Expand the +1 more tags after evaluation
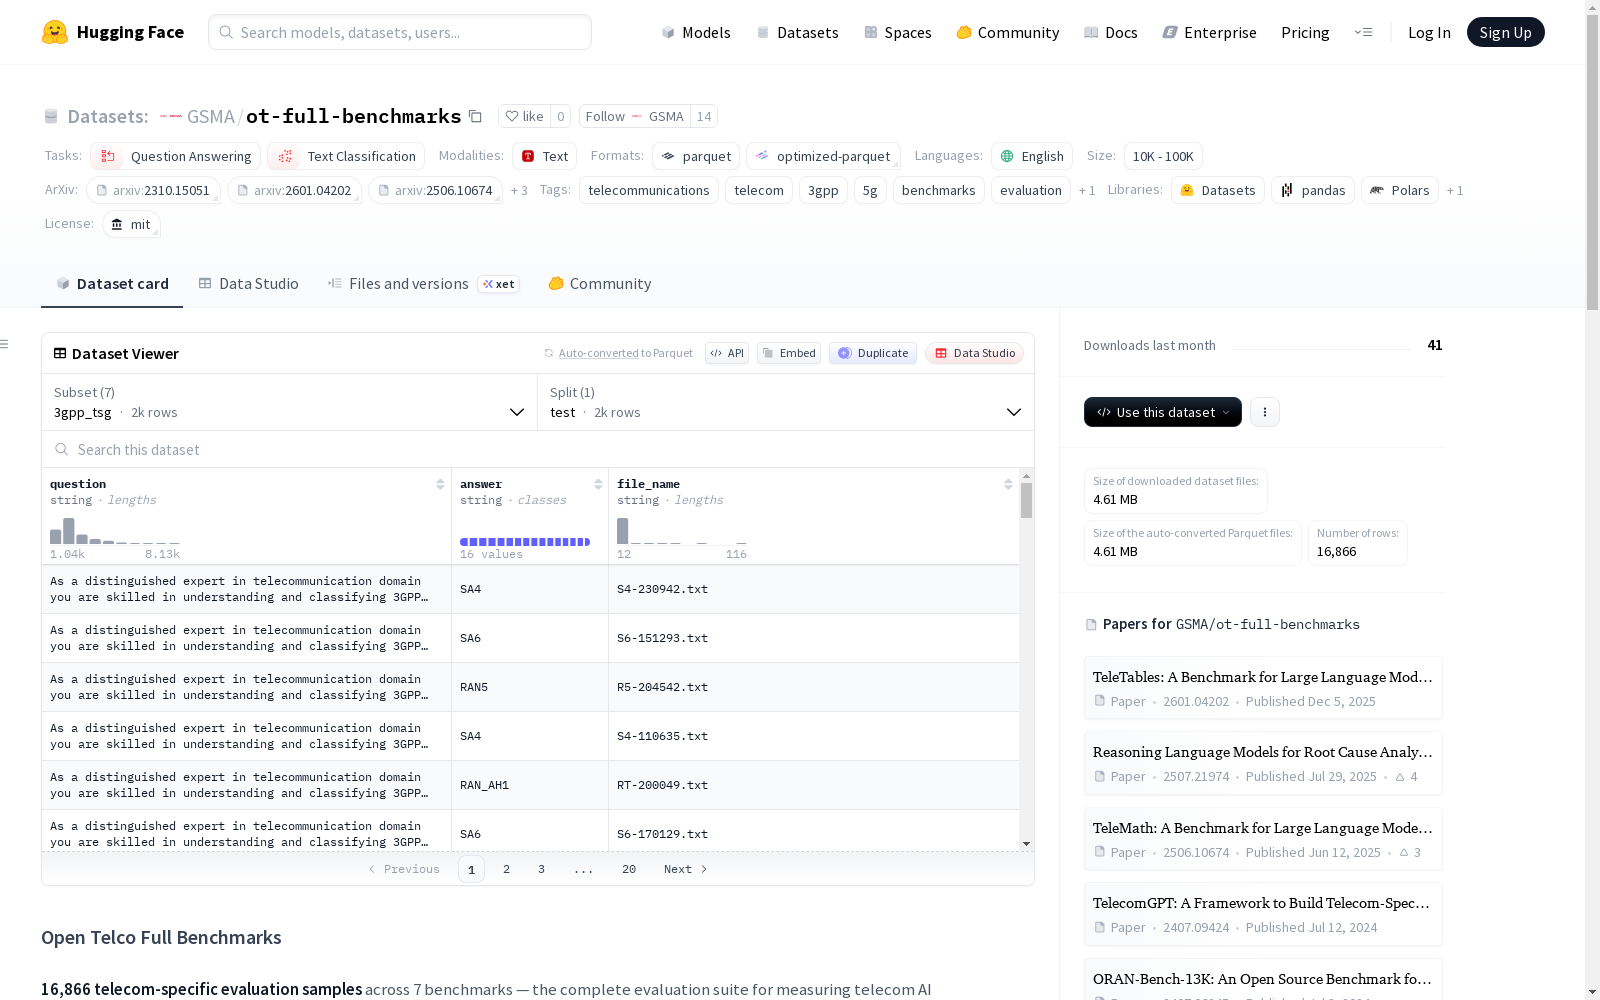 pos(1087,190)
